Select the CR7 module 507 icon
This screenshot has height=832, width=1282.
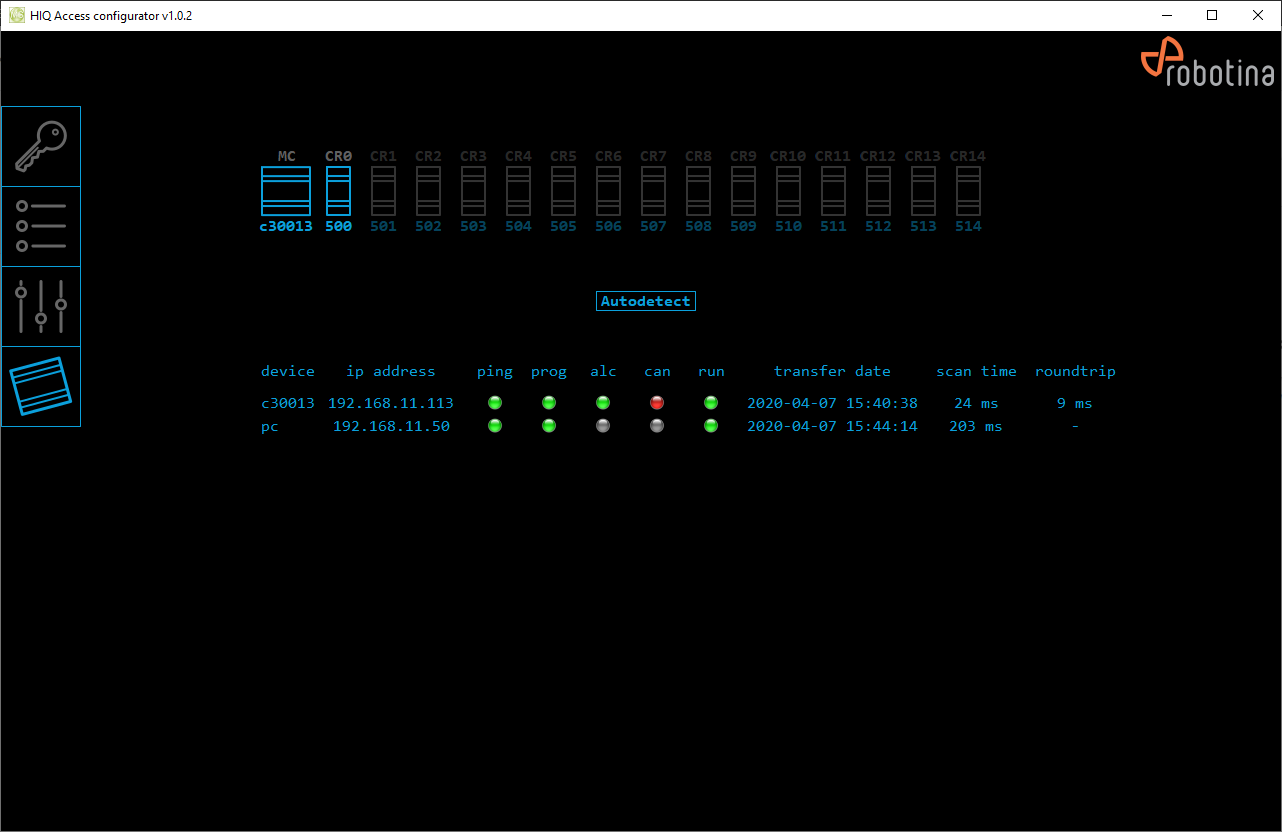653,191
